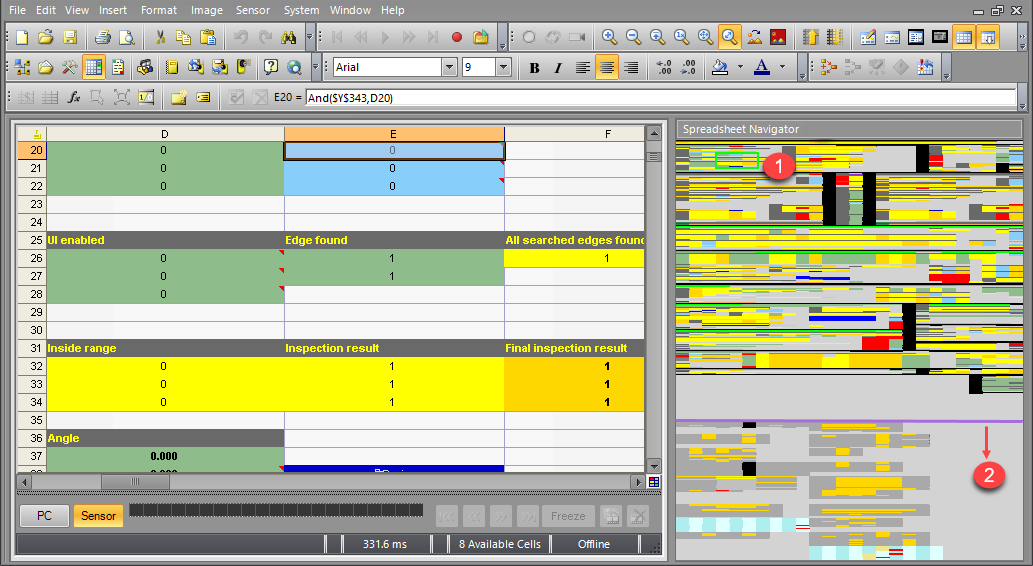Open the Format menu
1033x566 pixels.
click(x=159, y=10)
